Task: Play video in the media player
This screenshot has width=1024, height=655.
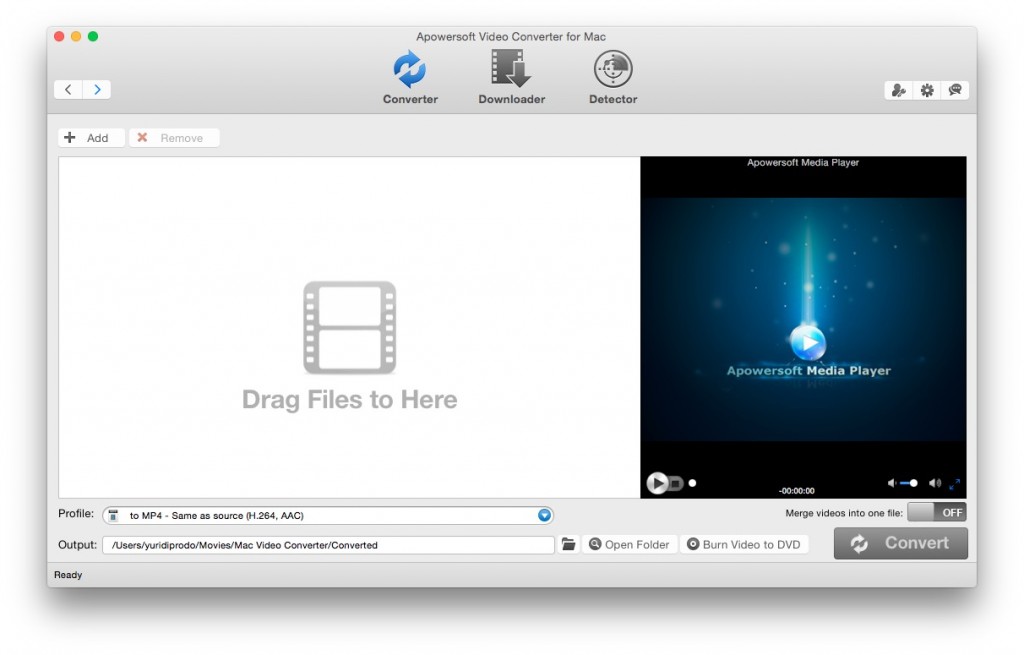Action: point(657,483)
